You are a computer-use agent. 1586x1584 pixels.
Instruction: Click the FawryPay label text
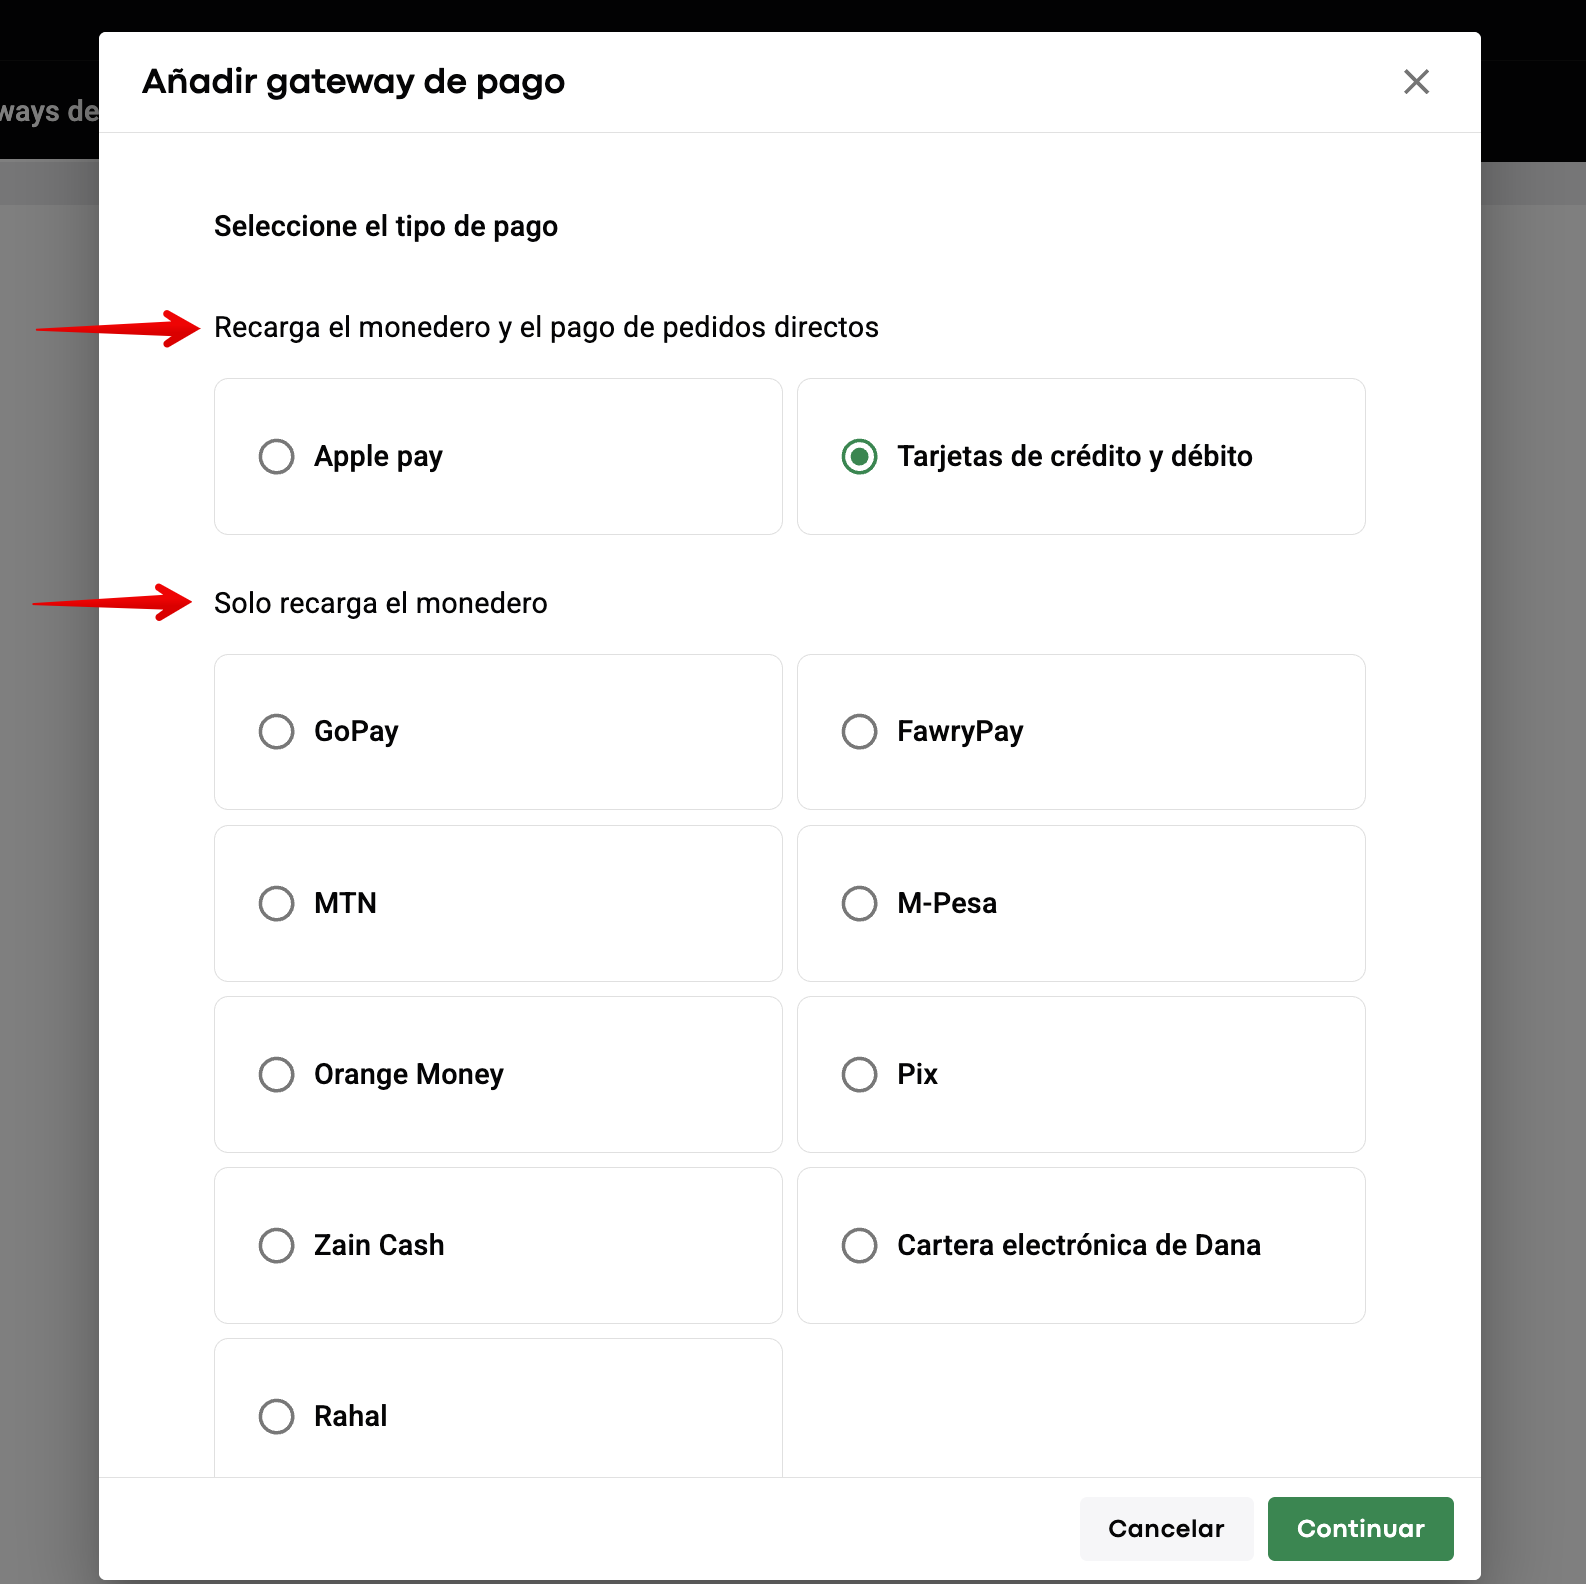[x=960, y=732]
